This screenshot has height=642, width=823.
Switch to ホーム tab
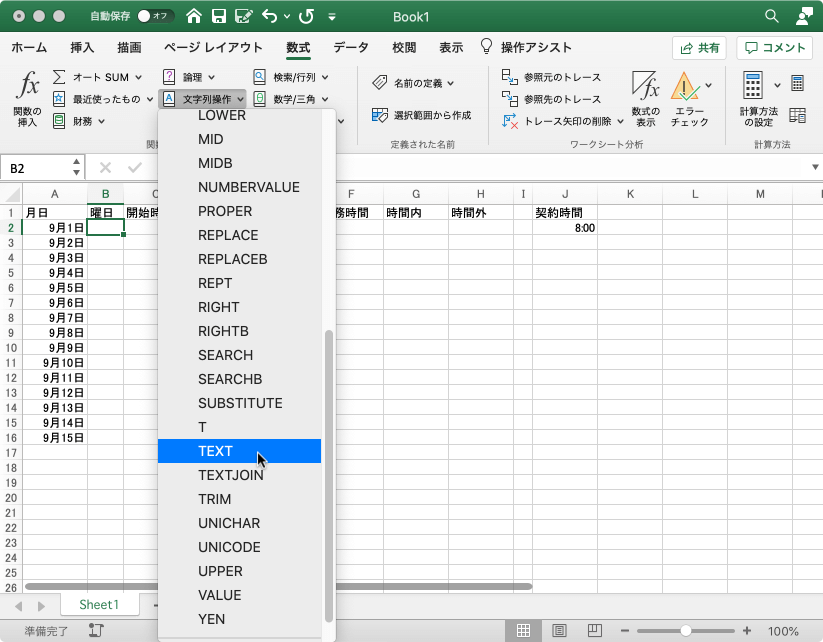coord(29,48)
